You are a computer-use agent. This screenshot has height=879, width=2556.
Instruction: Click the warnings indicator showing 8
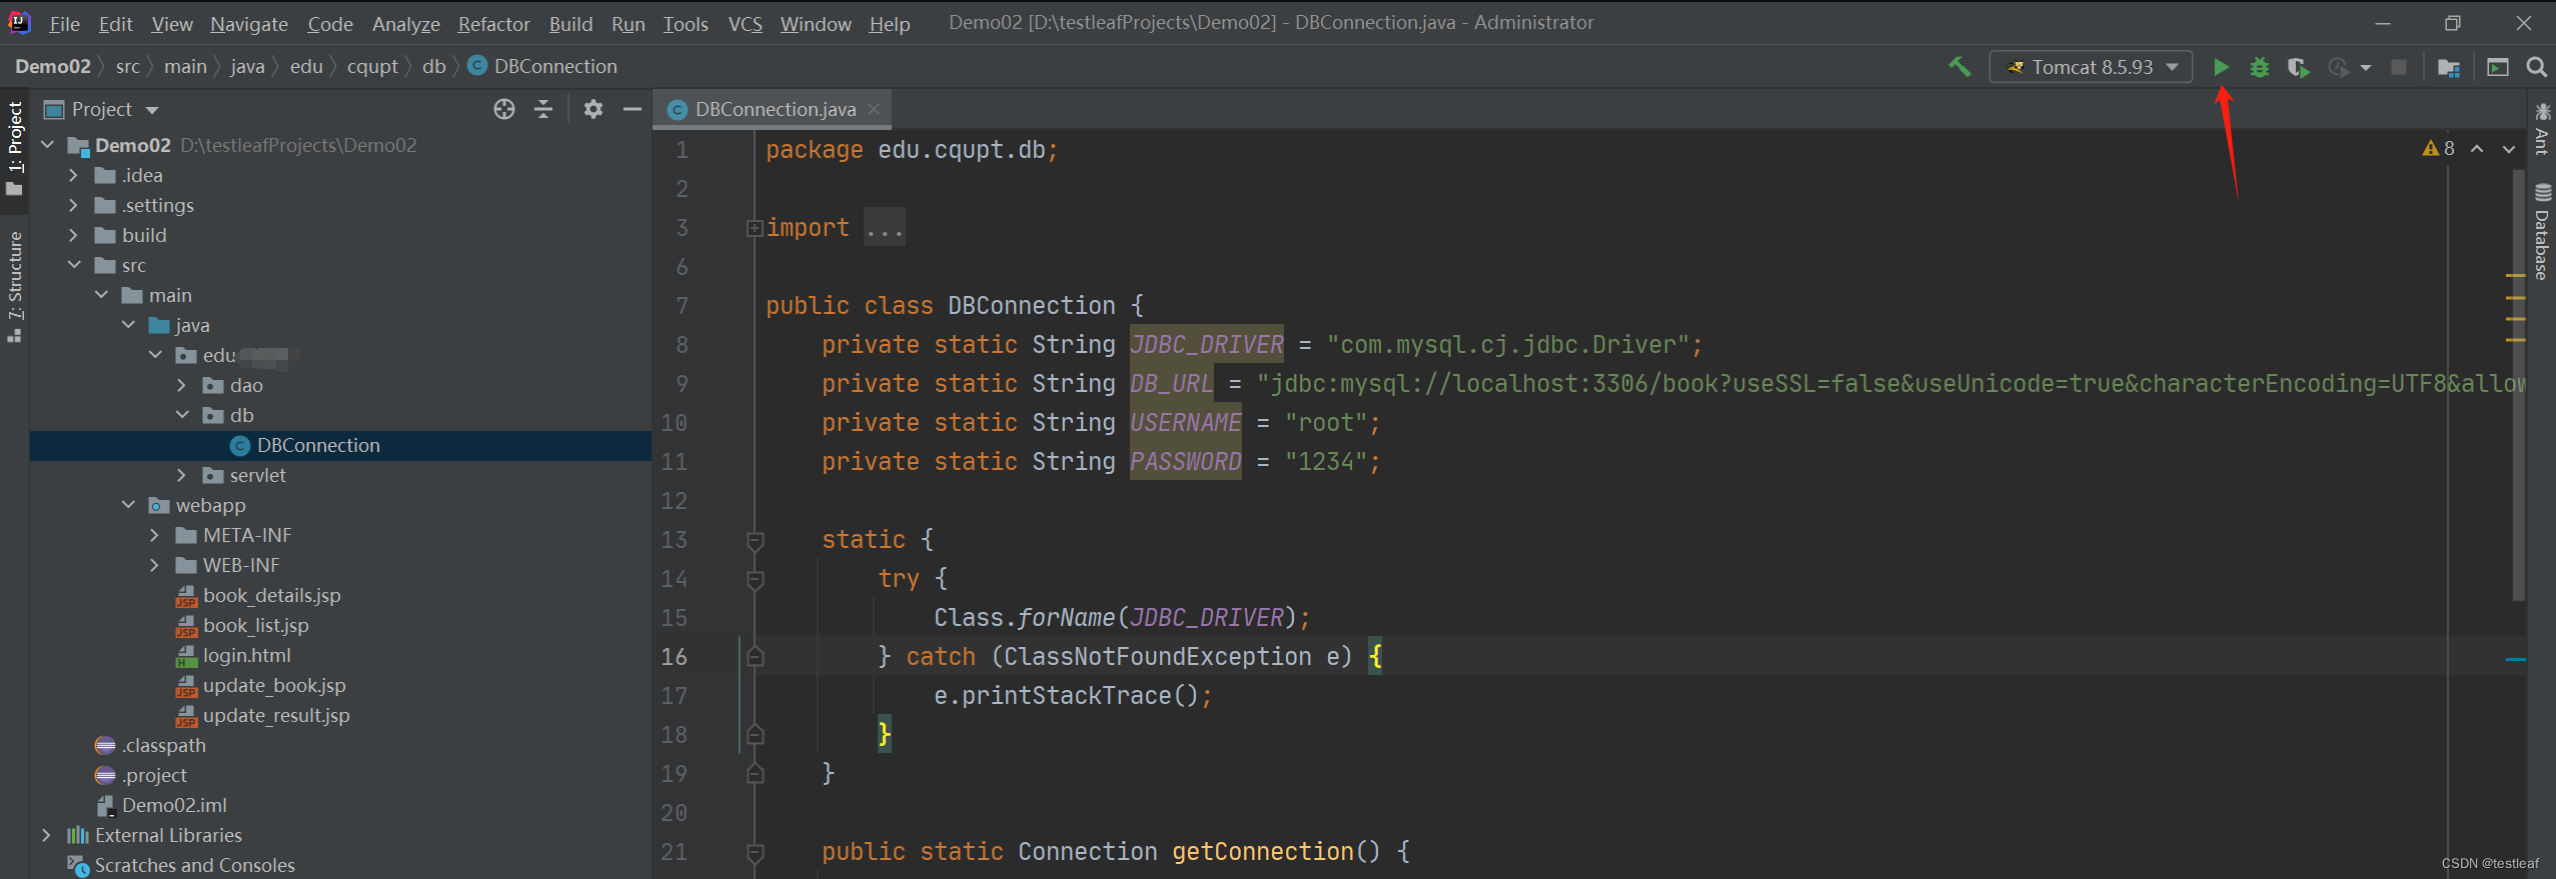coord(2439,148)
